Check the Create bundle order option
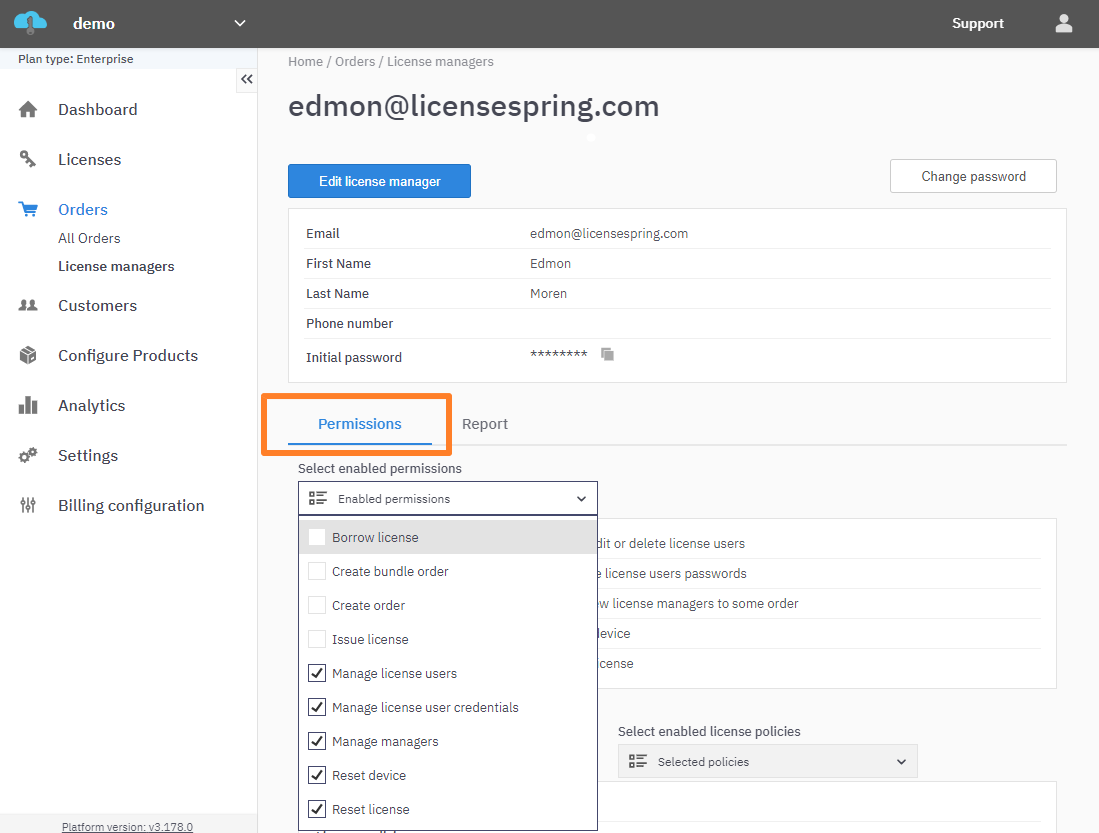1099x833 pixels. point(317,571)
